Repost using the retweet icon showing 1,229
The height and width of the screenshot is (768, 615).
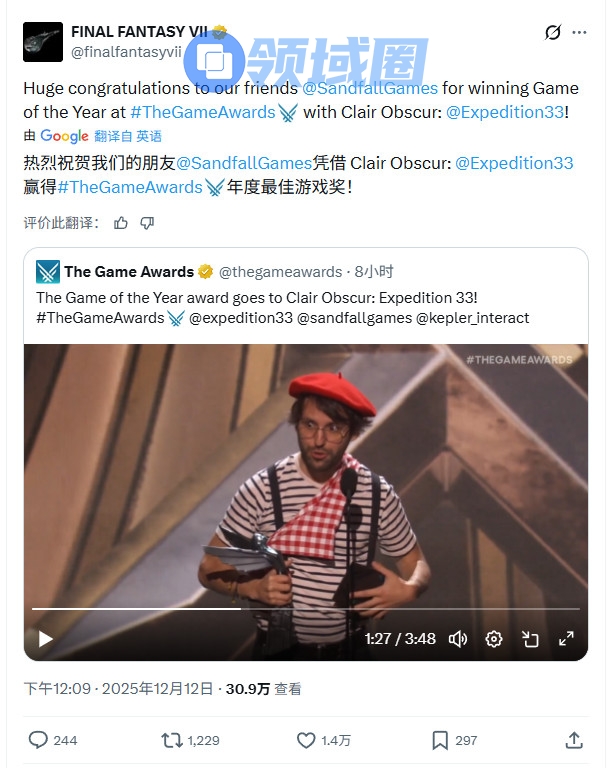(x=172, y=740)
